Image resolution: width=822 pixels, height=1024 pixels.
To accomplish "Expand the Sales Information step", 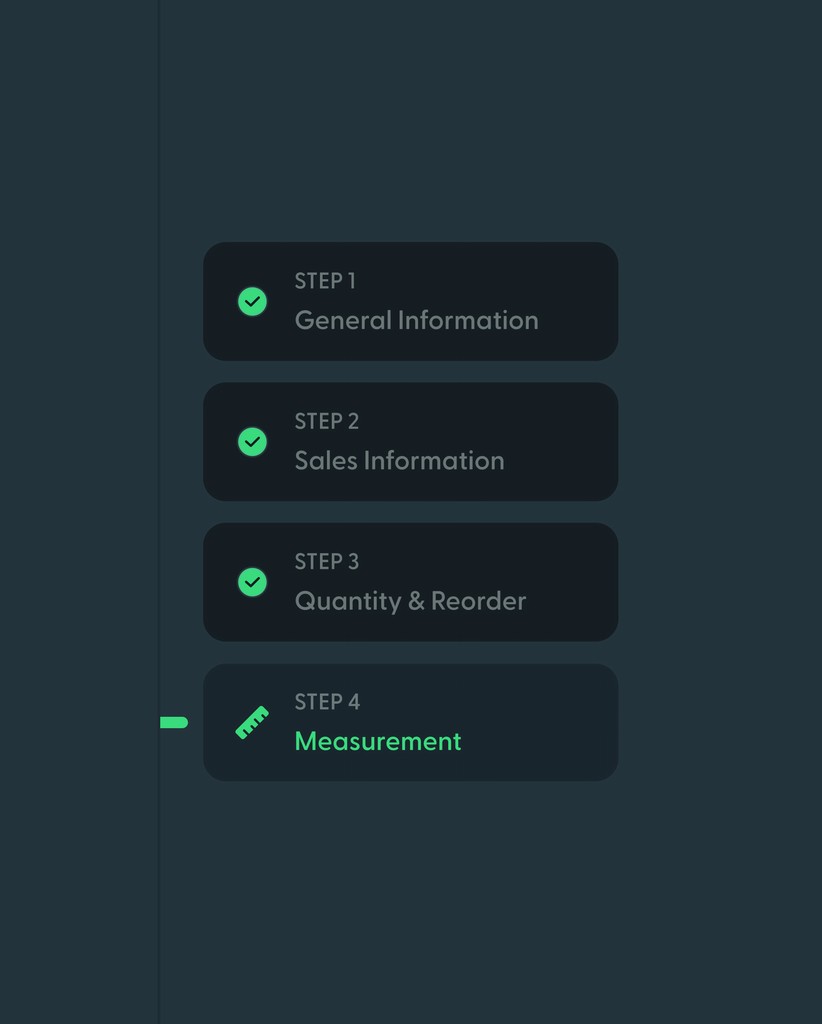I will pos(410,441).
